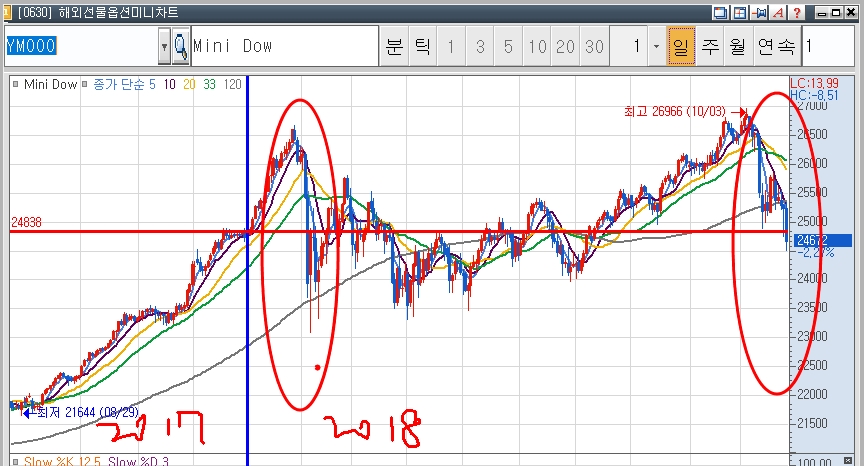Screen dimensions: 864x466
Task: Select the 3 interval button
Action: click(x=480, y=46)
